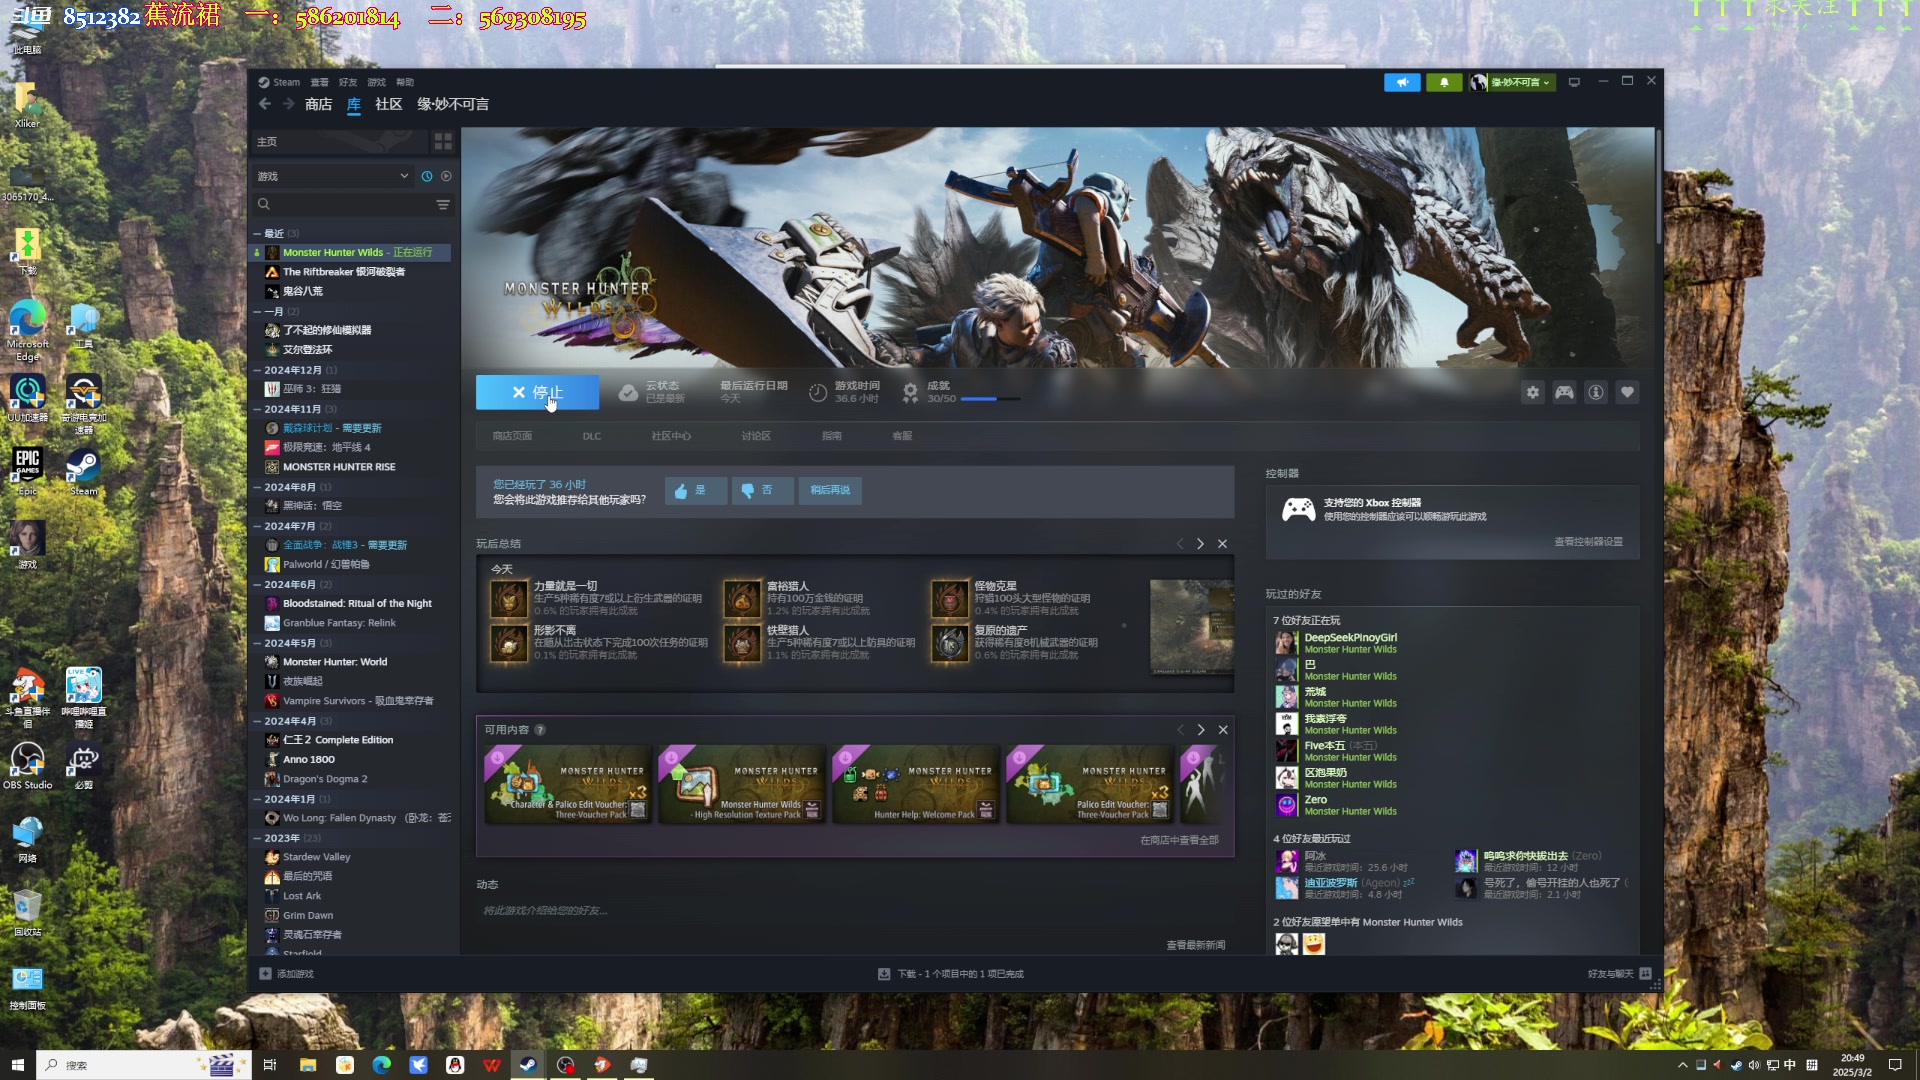The image size is (1920, 1080).
Task: Click the add game plus icon
Action: (x=265, y=973)
